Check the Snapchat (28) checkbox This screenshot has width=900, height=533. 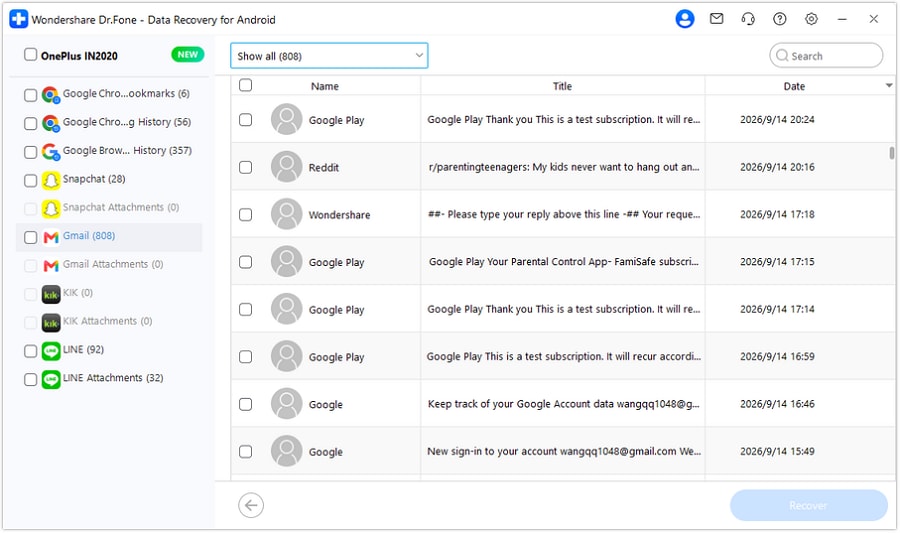point(30,180)
